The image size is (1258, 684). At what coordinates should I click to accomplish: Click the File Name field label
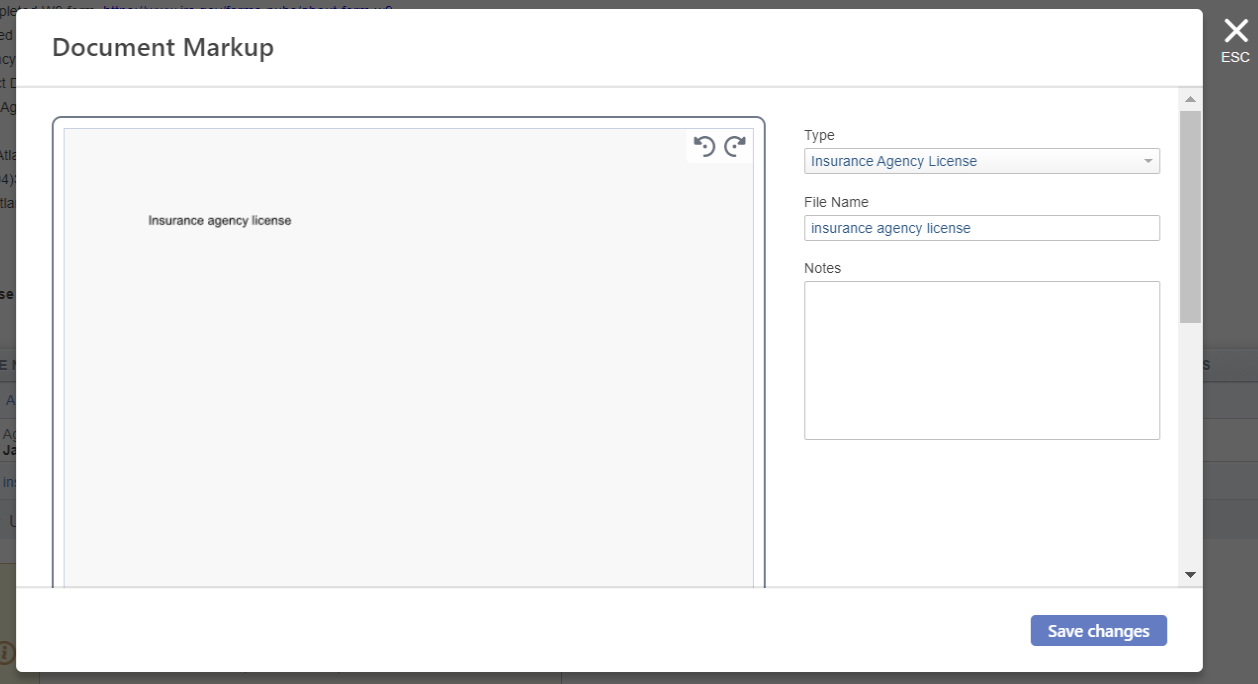click(x=836, y=202)
